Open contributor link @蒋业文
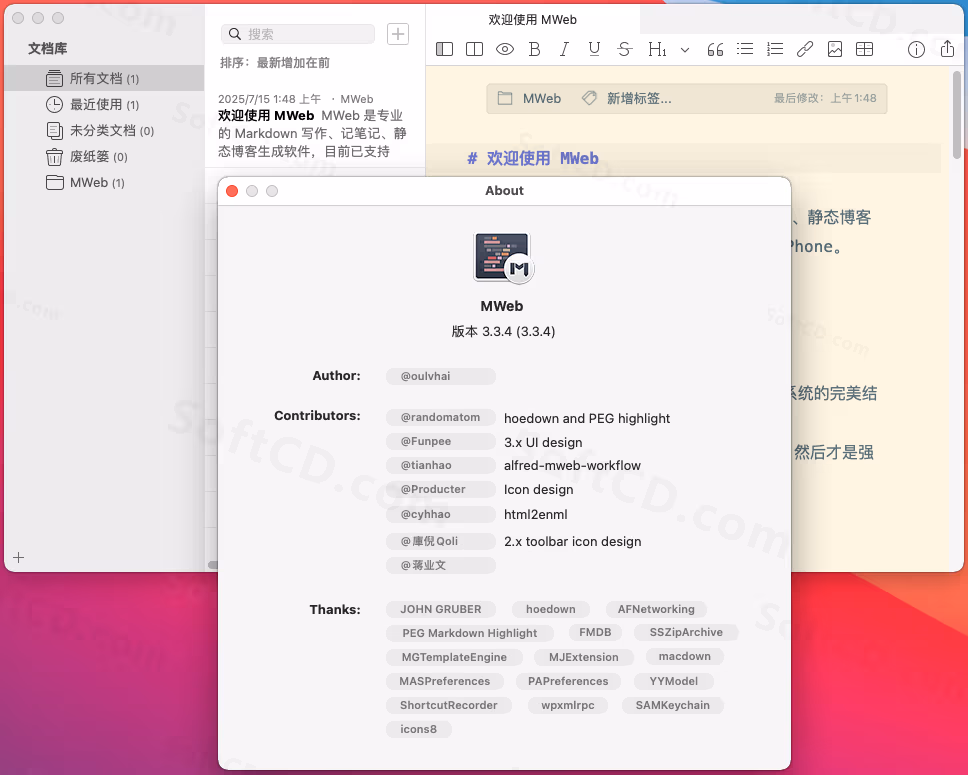This screenshot has width=968, height=775. [x=441, y=565]
